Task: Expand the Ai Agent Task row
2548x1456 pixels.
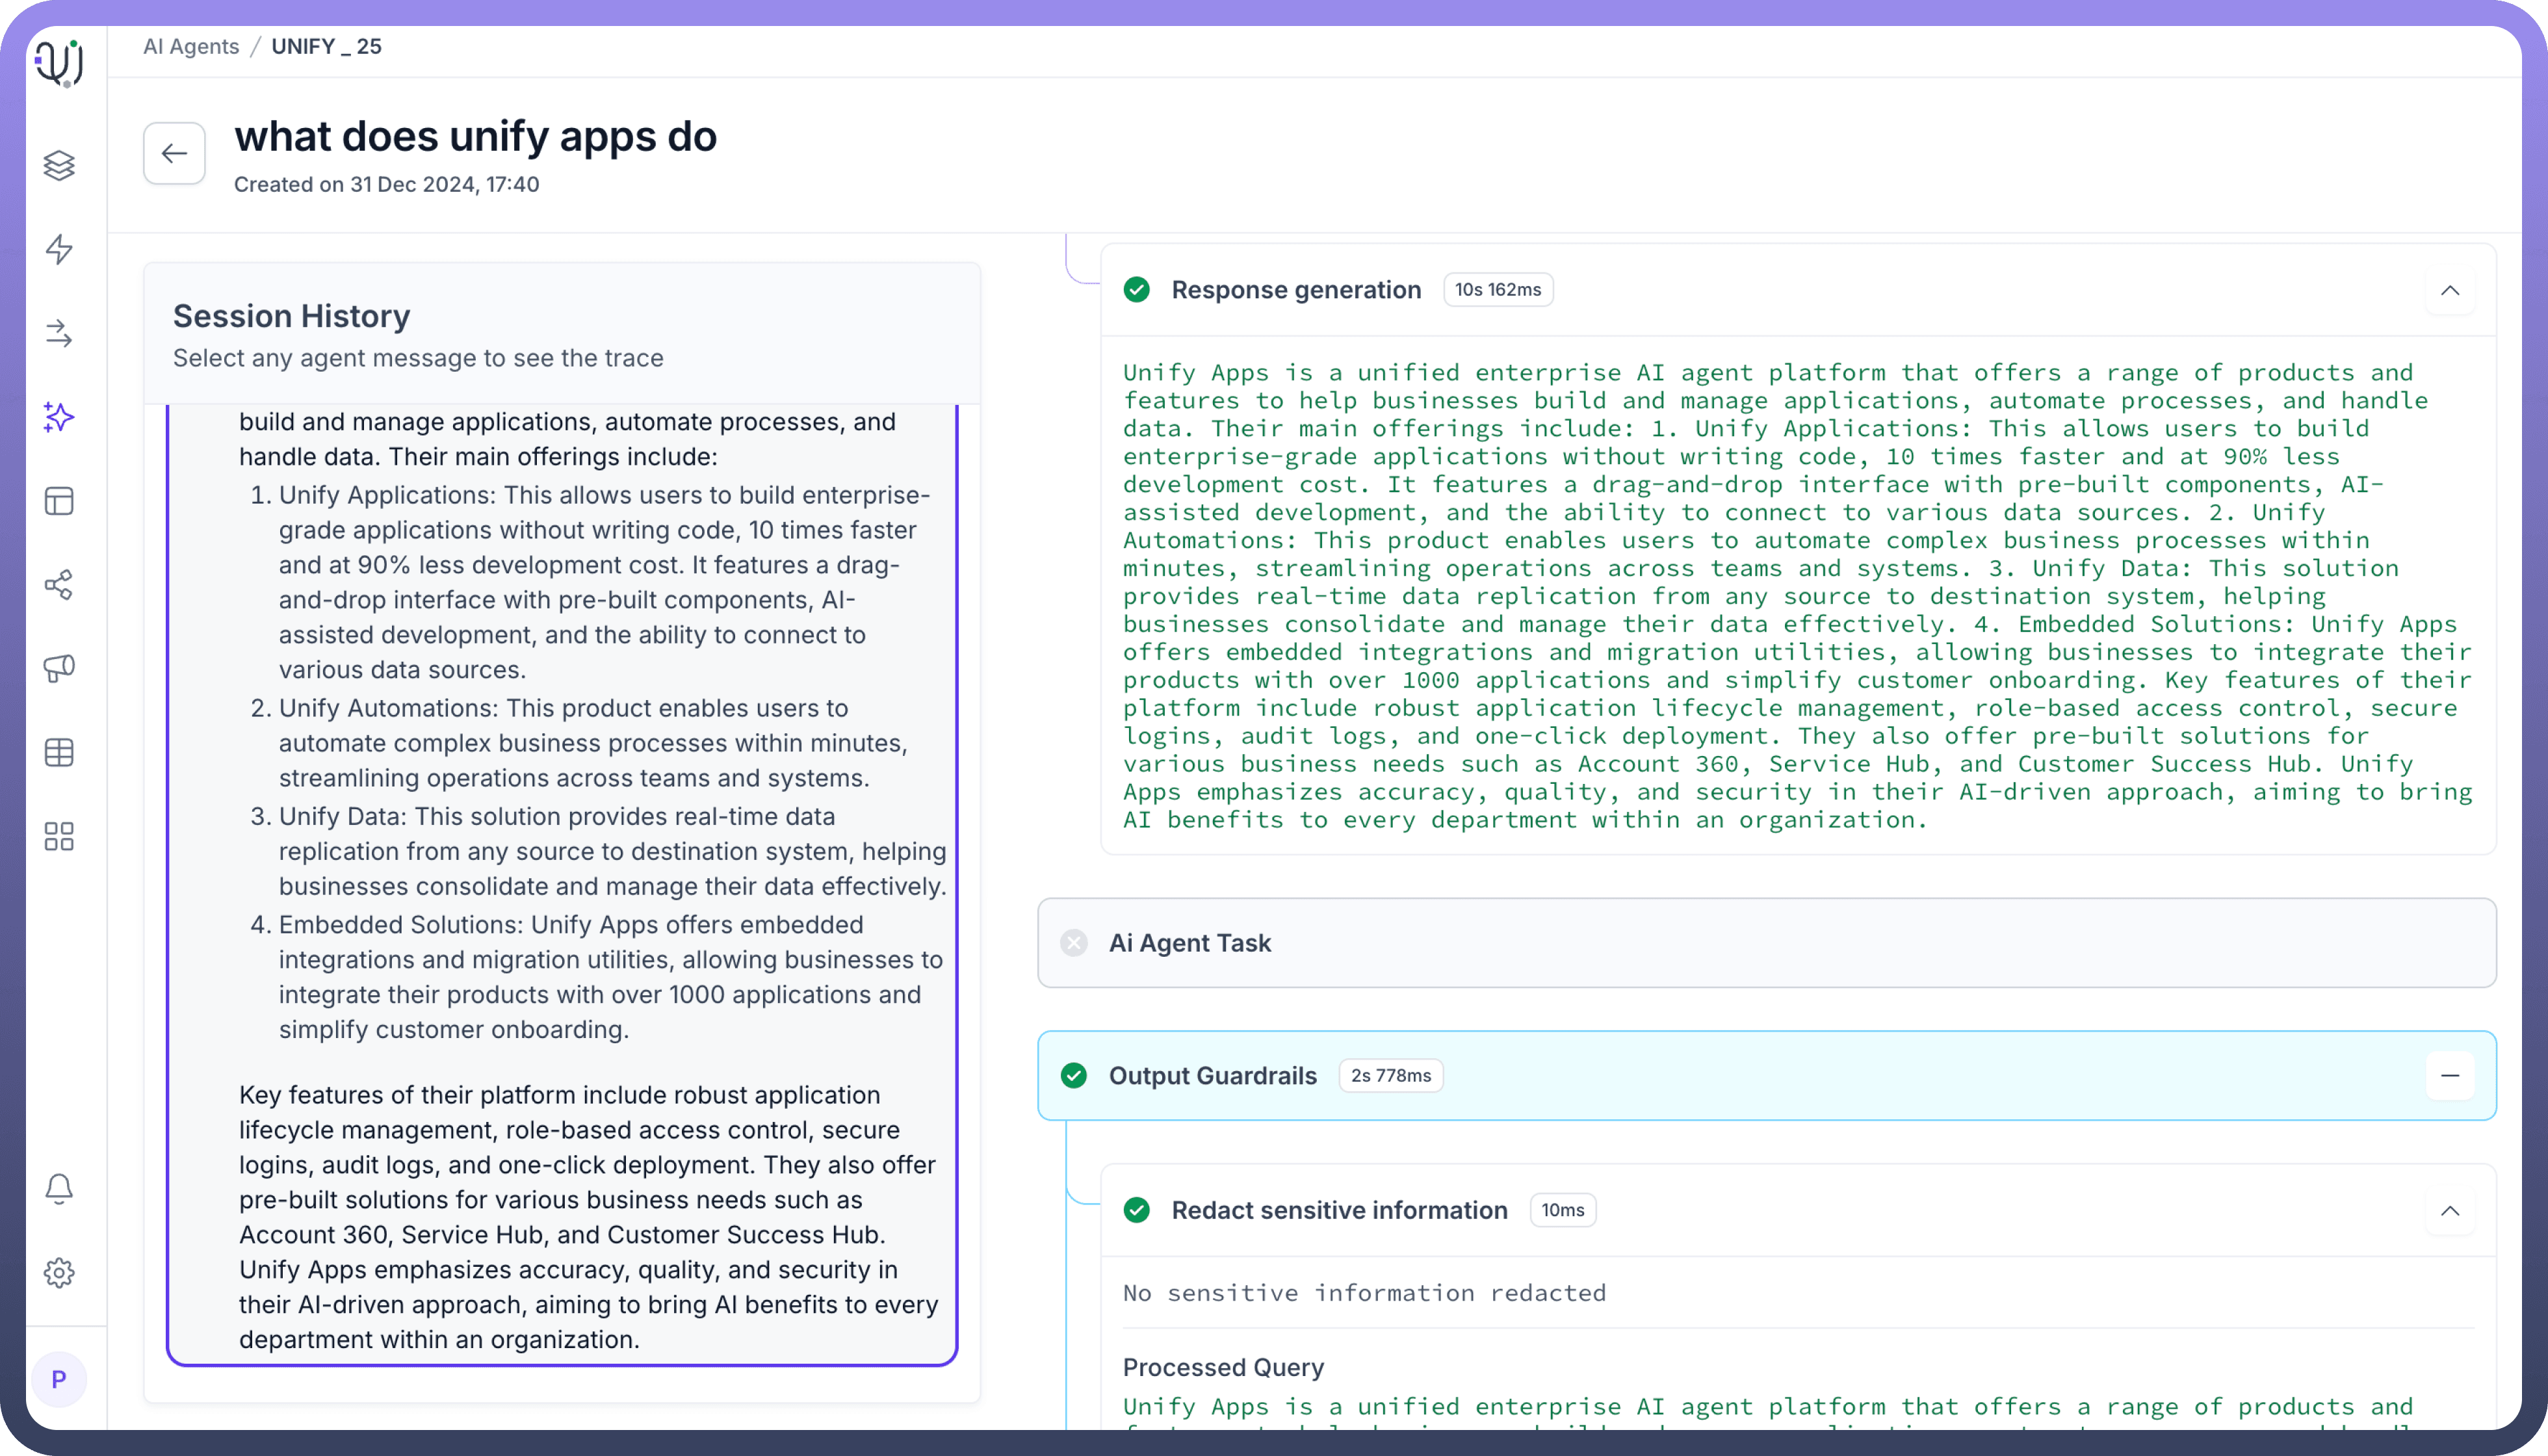Action: coord(1766,943)
